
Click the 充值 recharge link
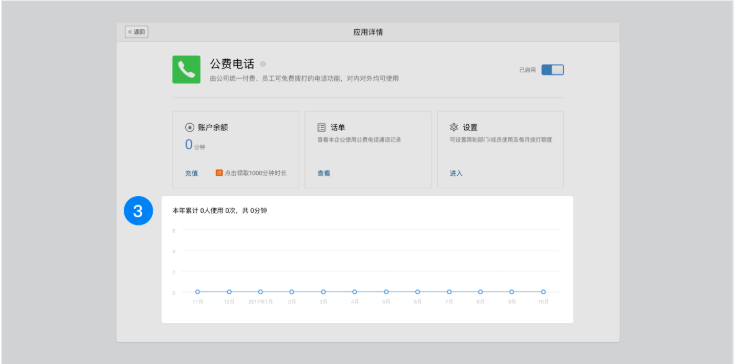[191, 173]
